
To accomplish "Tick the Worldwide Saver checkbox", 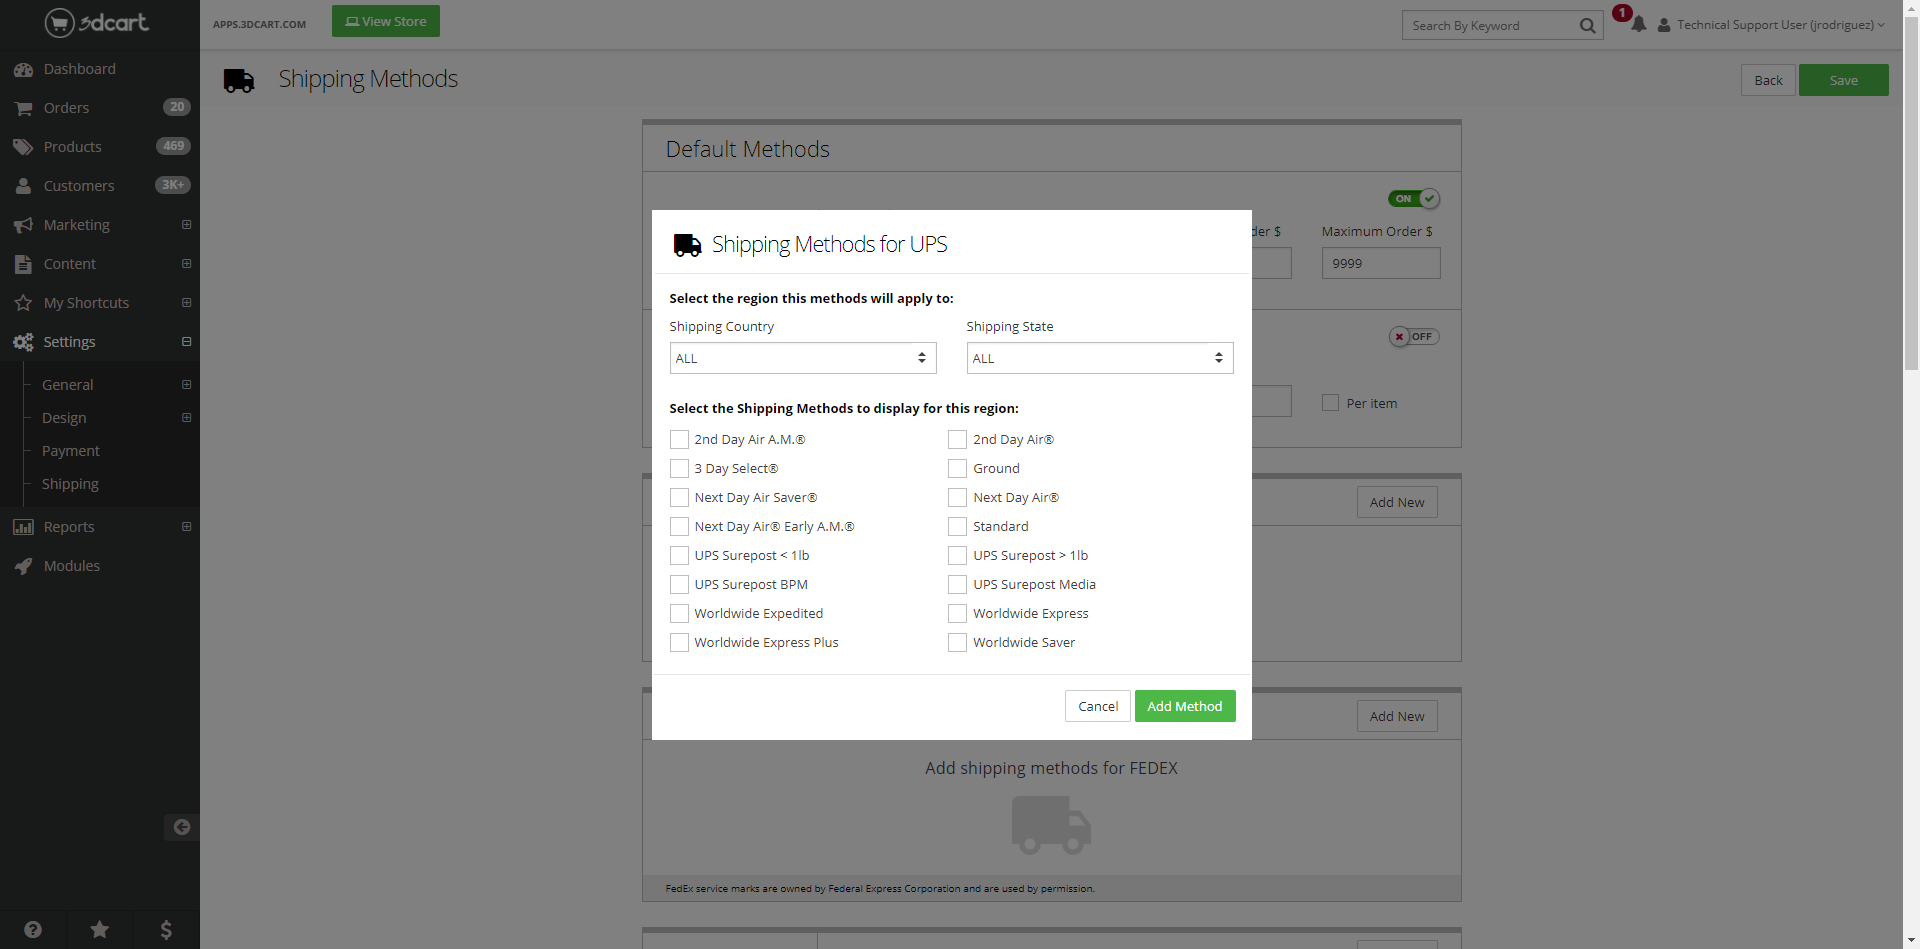I will coord(957,643).
